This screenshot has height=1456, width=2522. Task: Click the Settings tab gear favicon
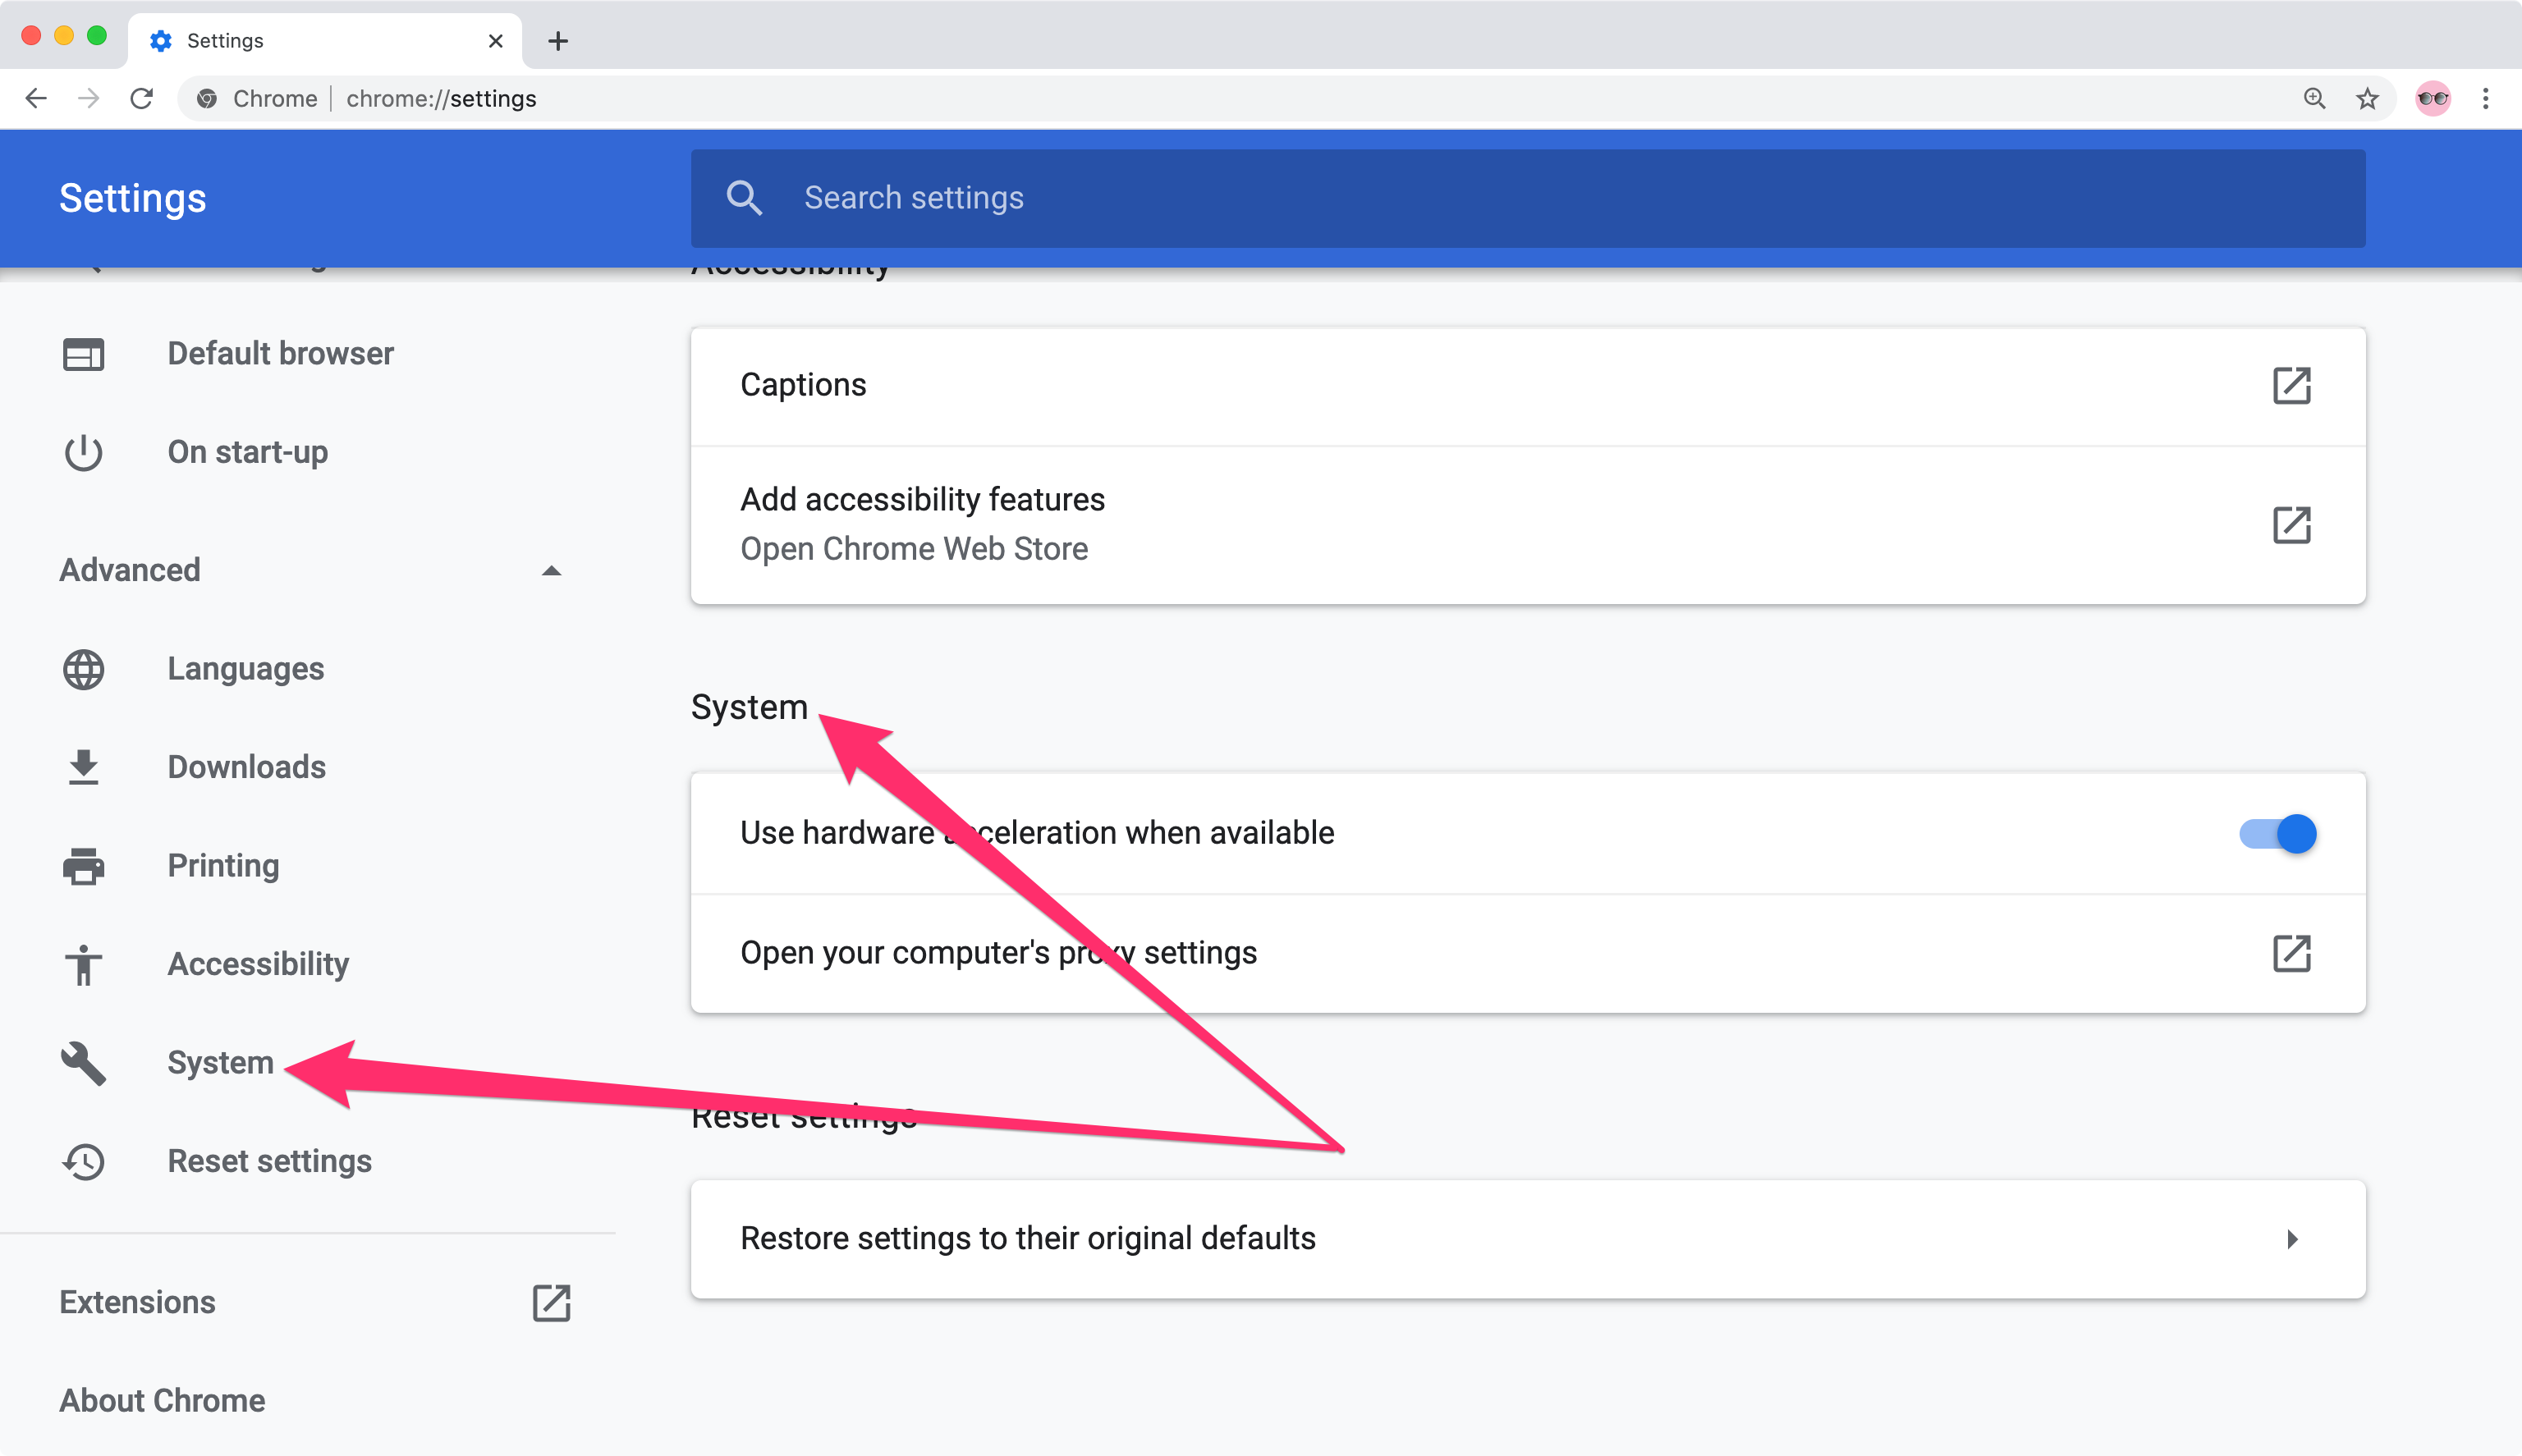[160, 41]
